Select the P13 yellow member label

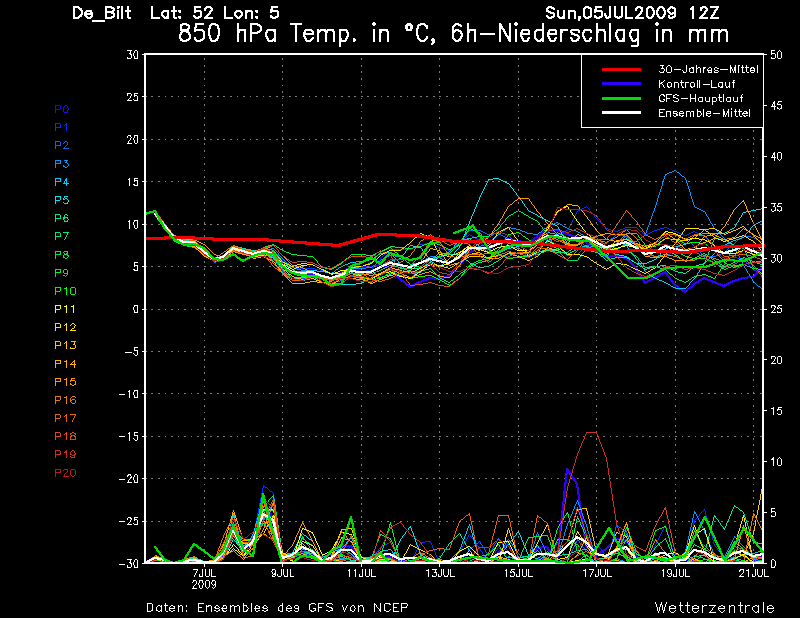click(x=65, y=345)
